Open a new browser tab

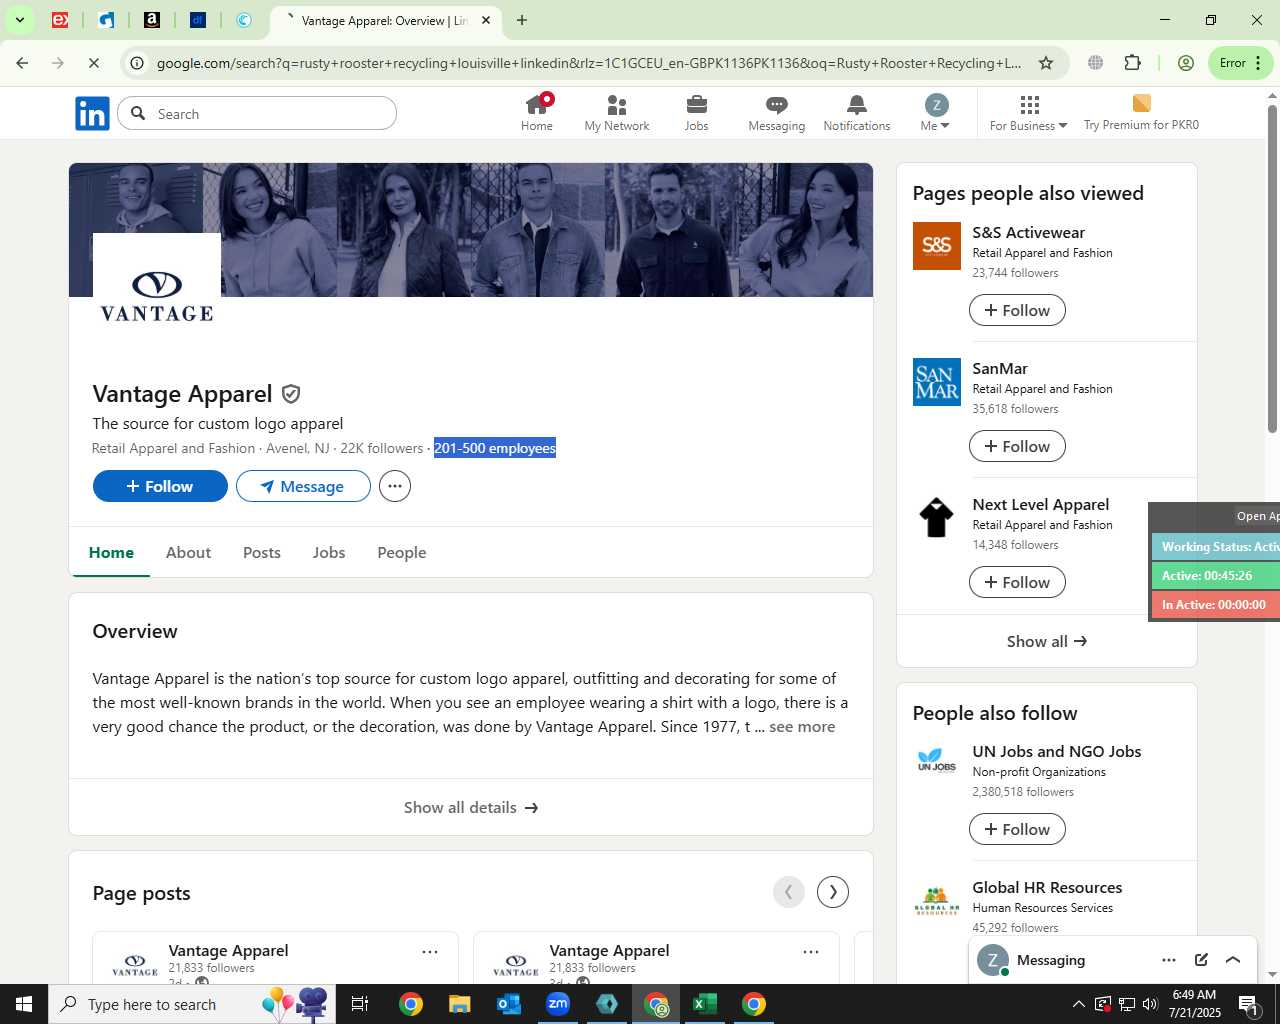pos(522,20)
